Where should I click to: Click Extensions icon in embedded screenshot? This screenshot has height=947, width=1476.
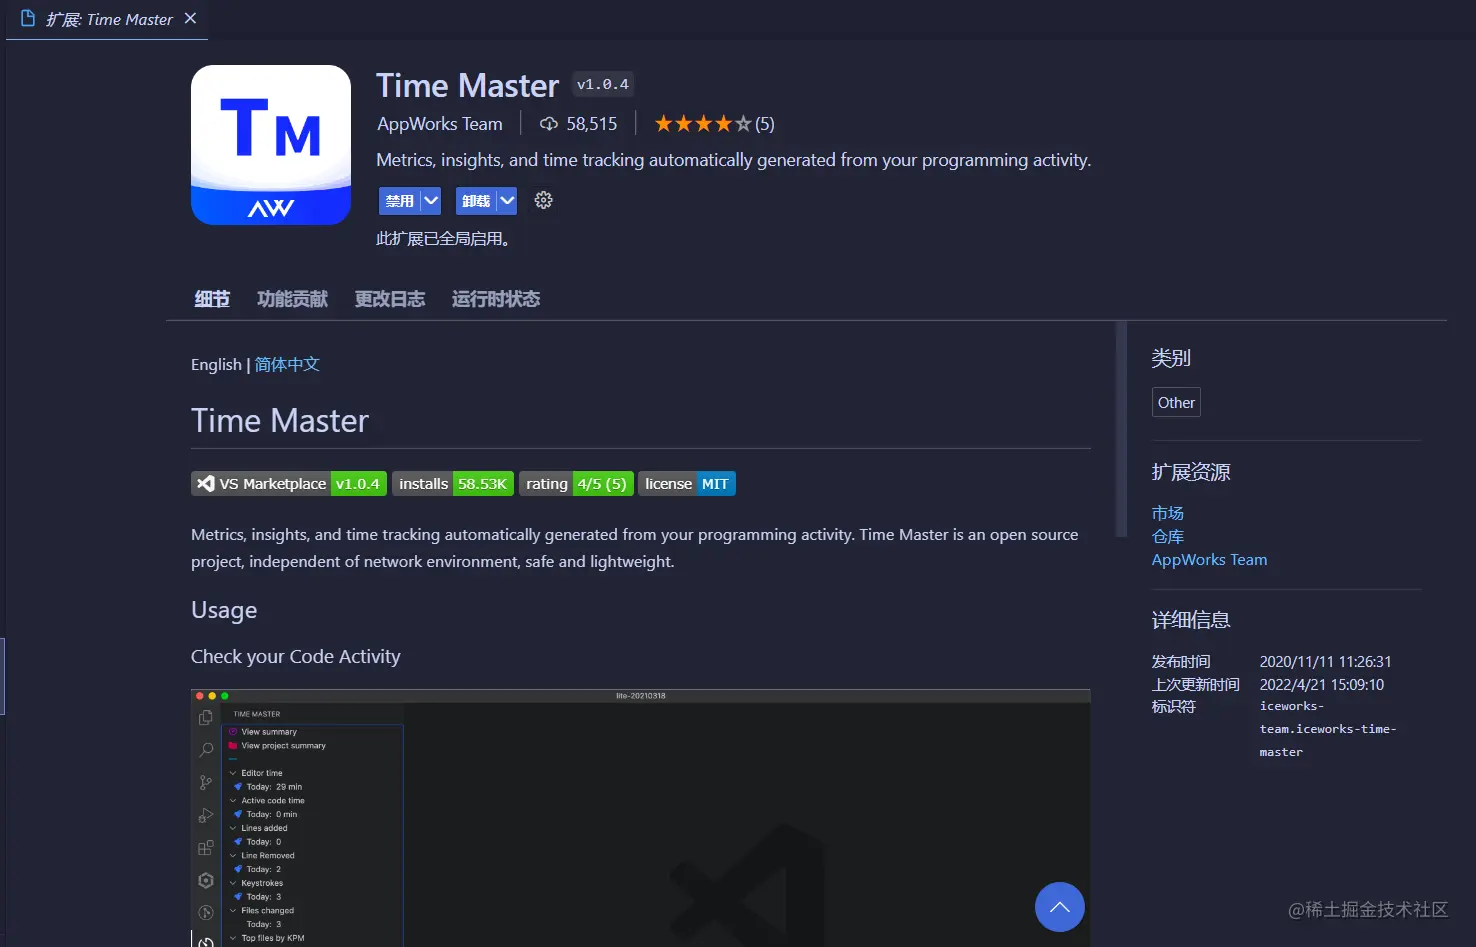(x=206, y=848)
